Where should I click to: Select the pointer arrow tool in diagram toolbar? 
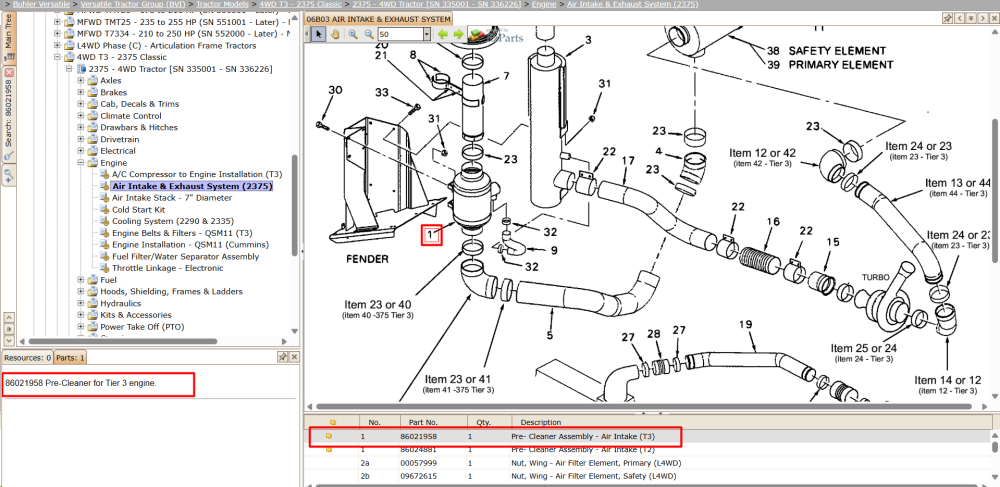click(x=319, y=34)
